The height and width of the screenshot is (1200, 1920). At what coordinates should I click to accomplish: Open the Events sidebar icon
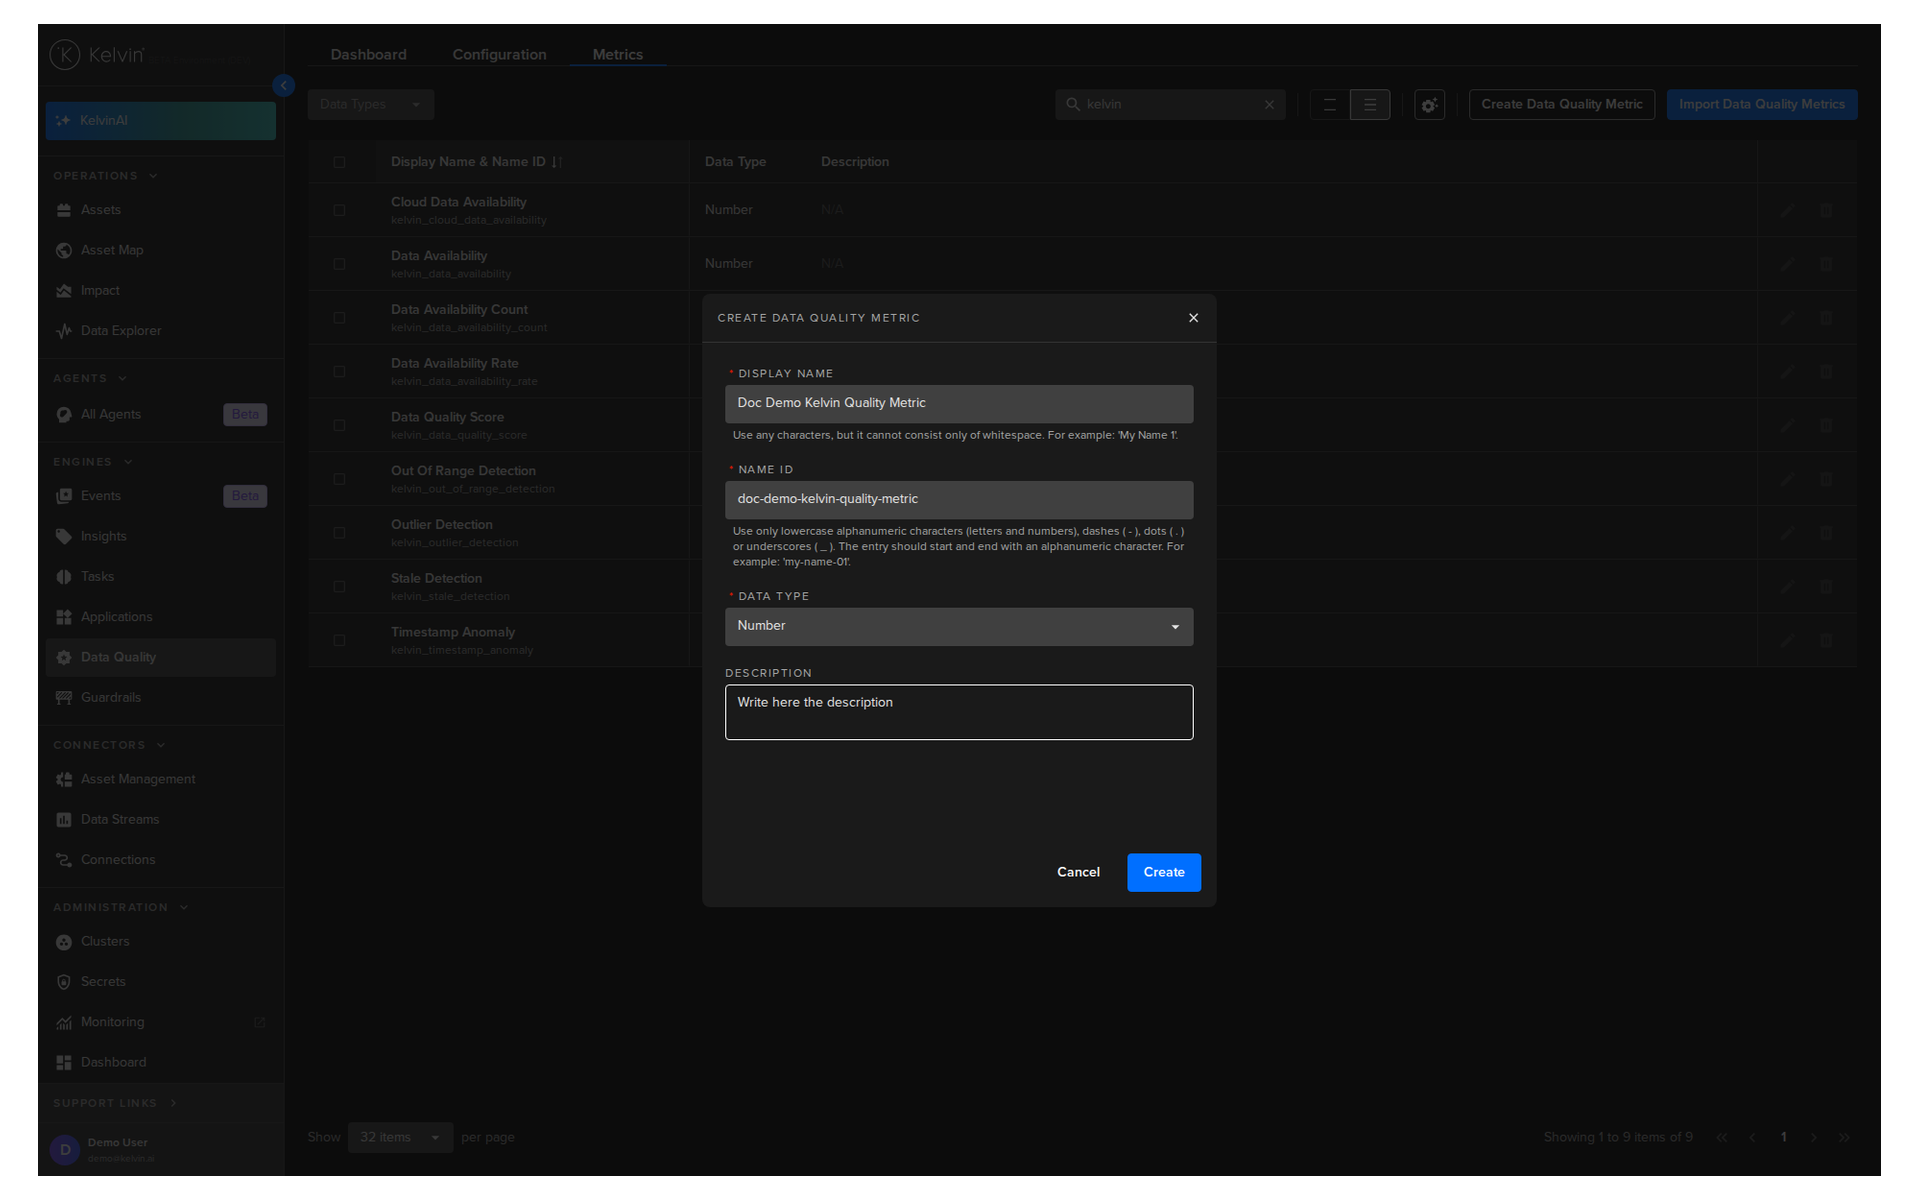pyautogui.click(x=64, y=496)
